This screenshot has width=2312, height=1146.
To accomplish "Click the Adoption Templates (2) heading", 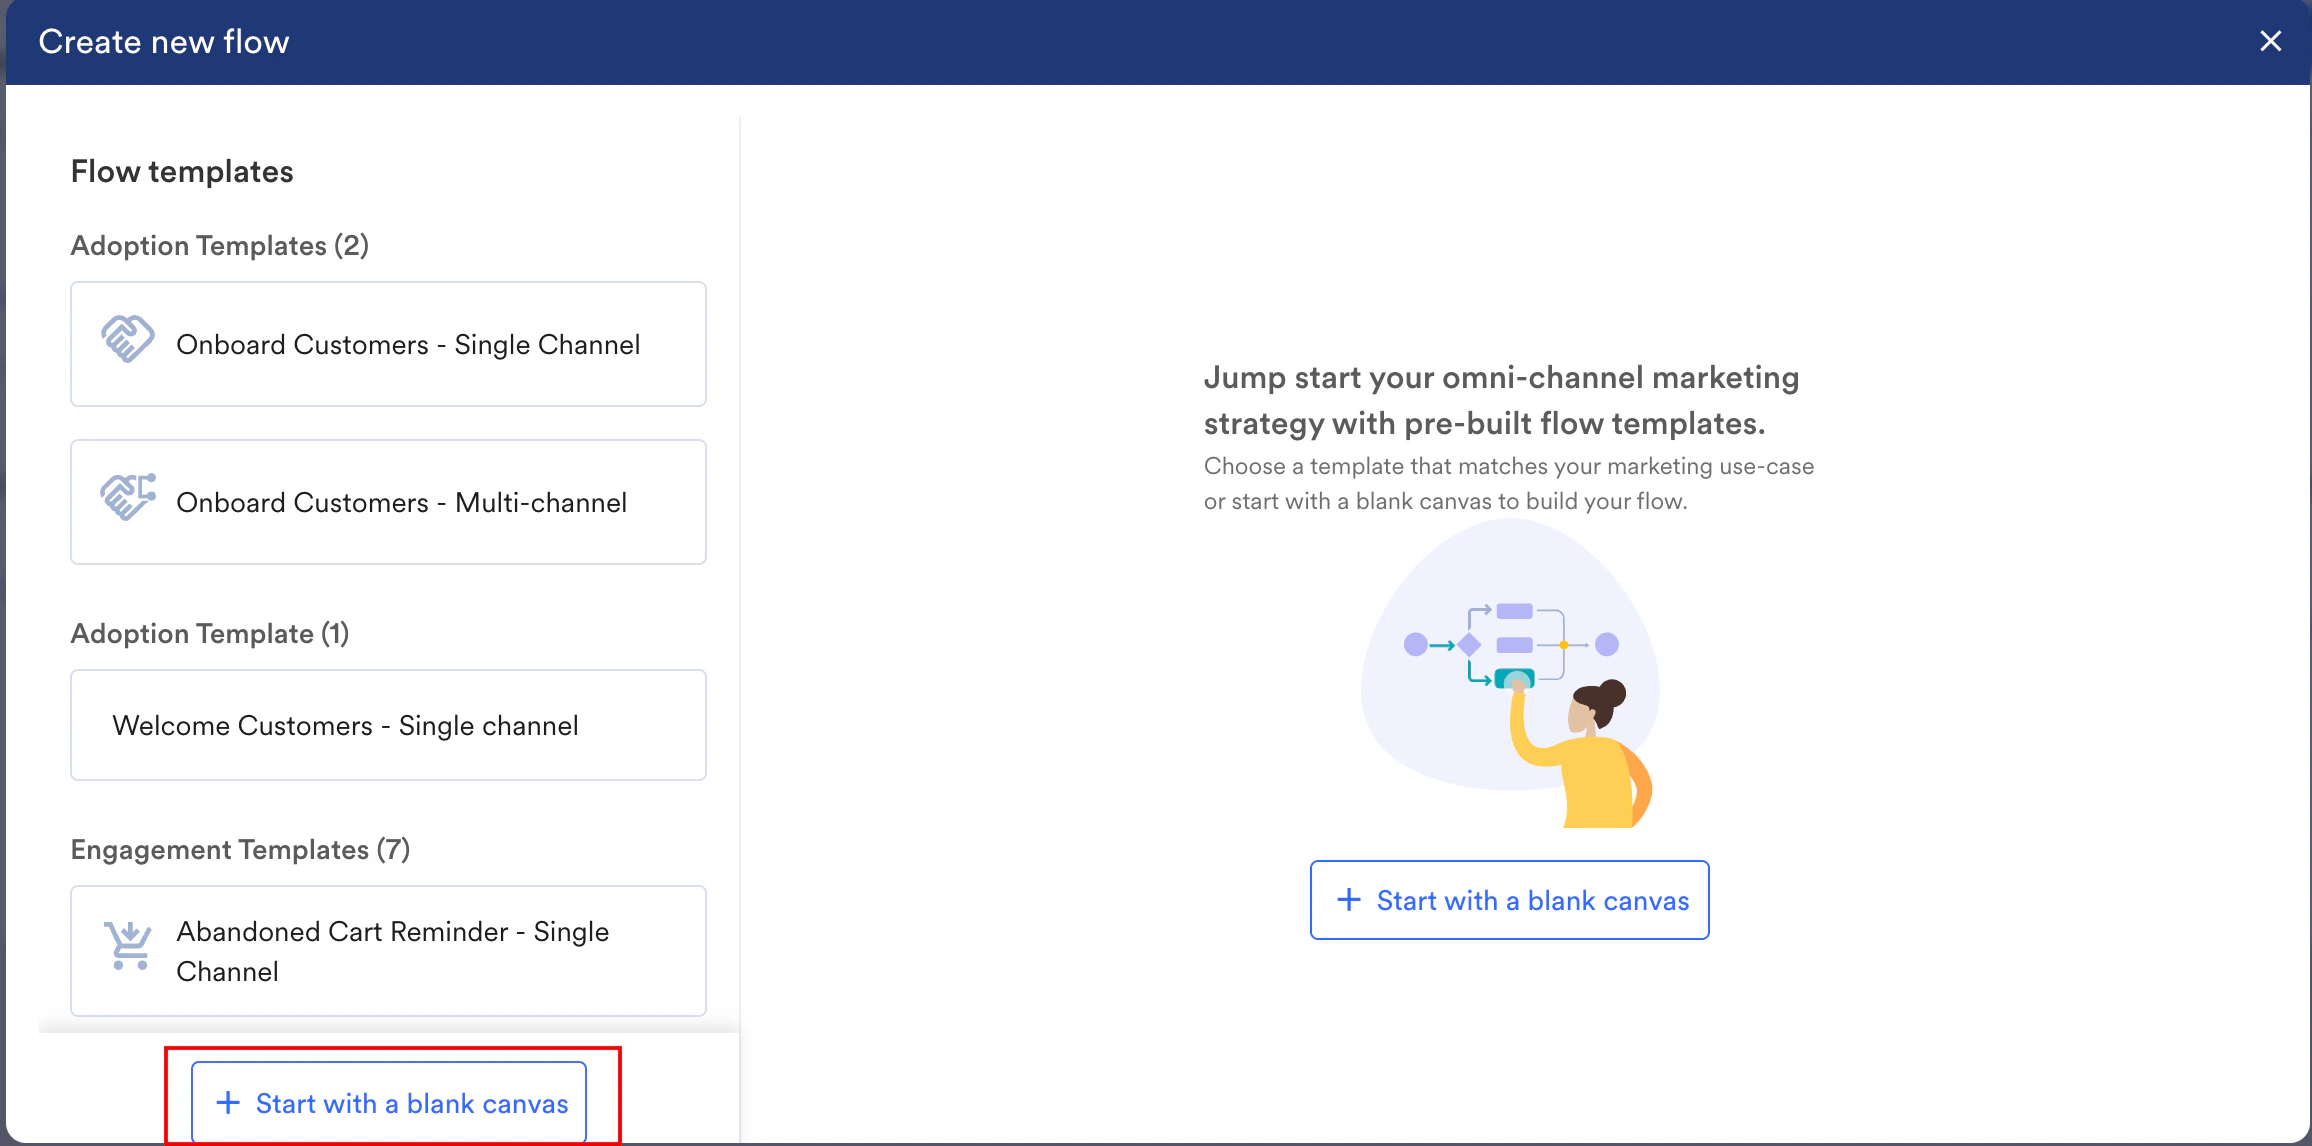I will point(220,246).
